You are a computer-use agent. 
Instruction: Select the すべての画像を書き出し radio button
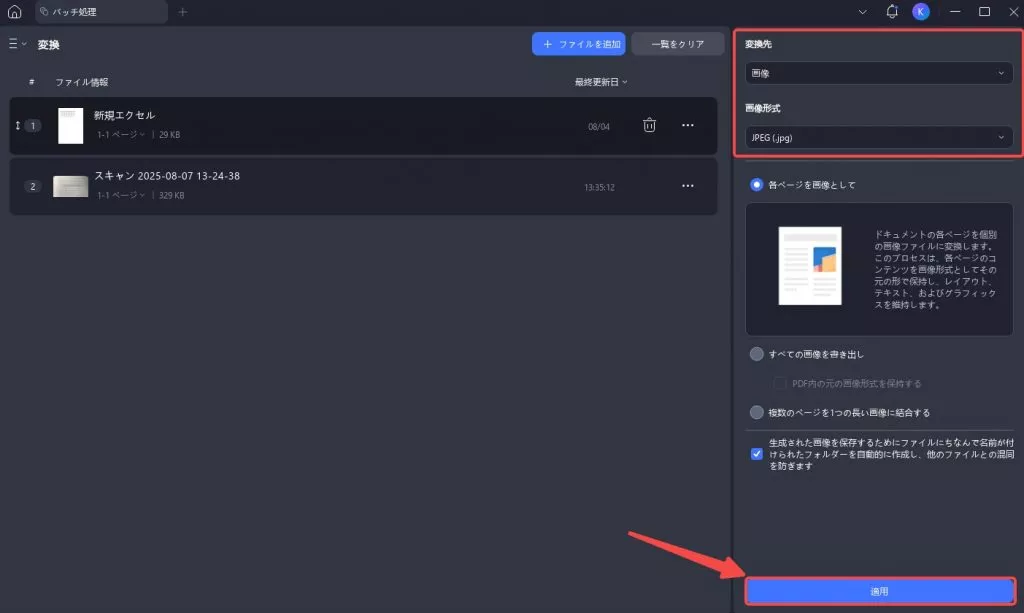tap(756, 354)
